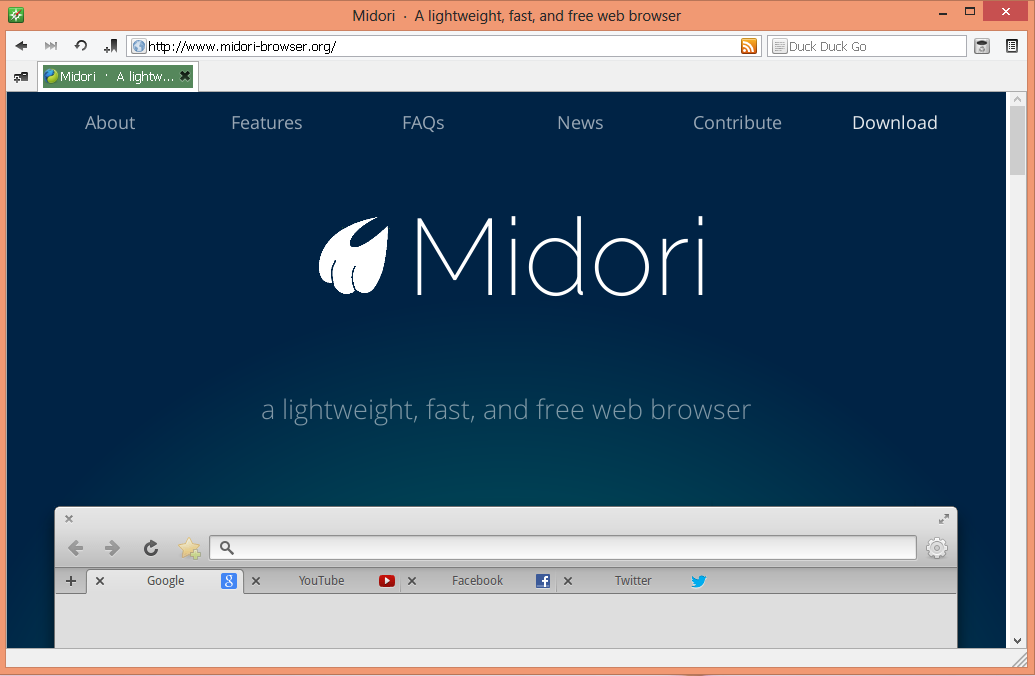The width and height of the screenshot is (1035, 676).
Task: Click the Facebook favicon
Action: click(543, 581)
